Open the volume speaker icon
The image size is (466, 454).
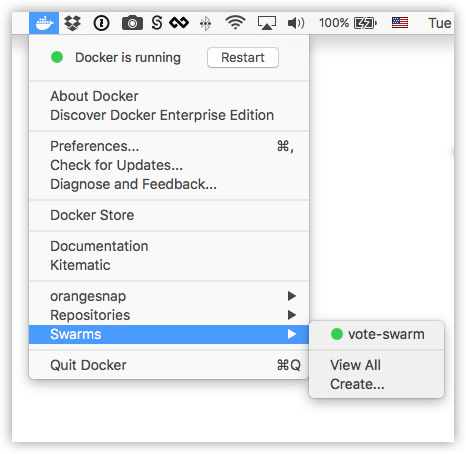click(x=296, y=23)
